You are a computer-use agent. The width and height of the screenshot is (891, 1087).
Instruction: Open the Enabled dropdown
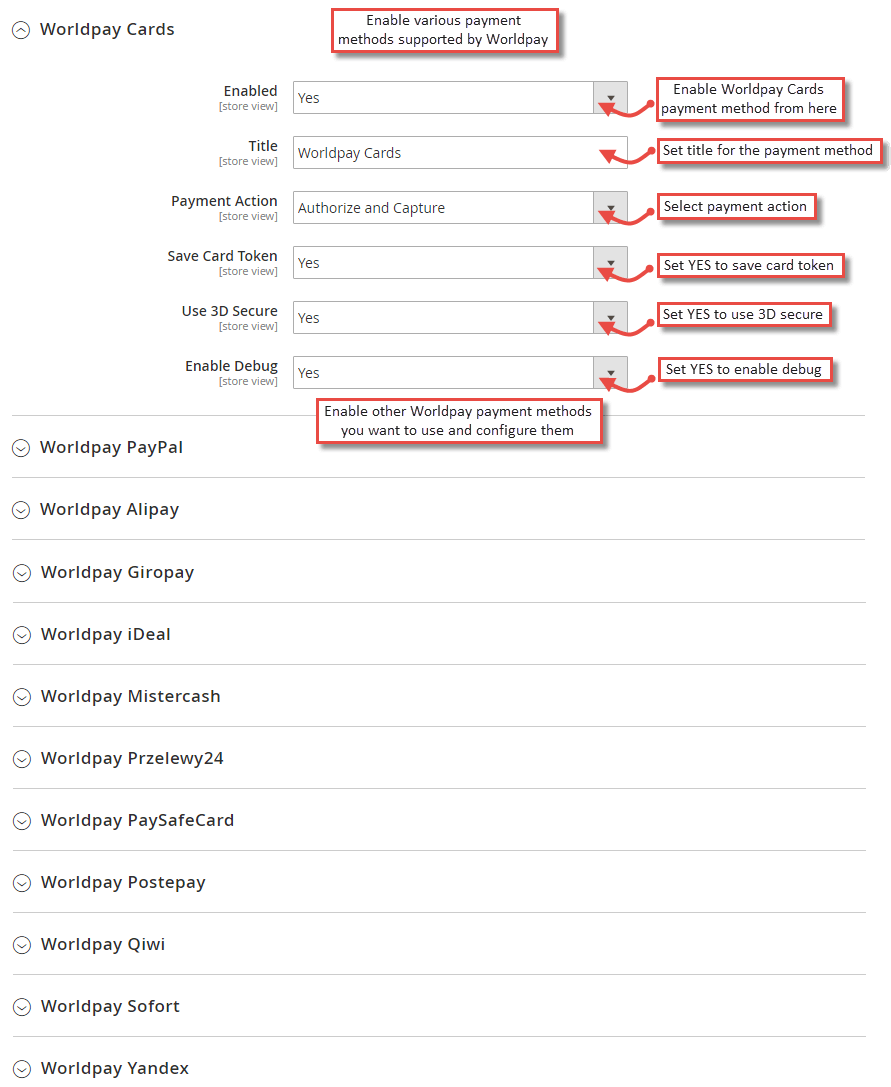[460, 98]
